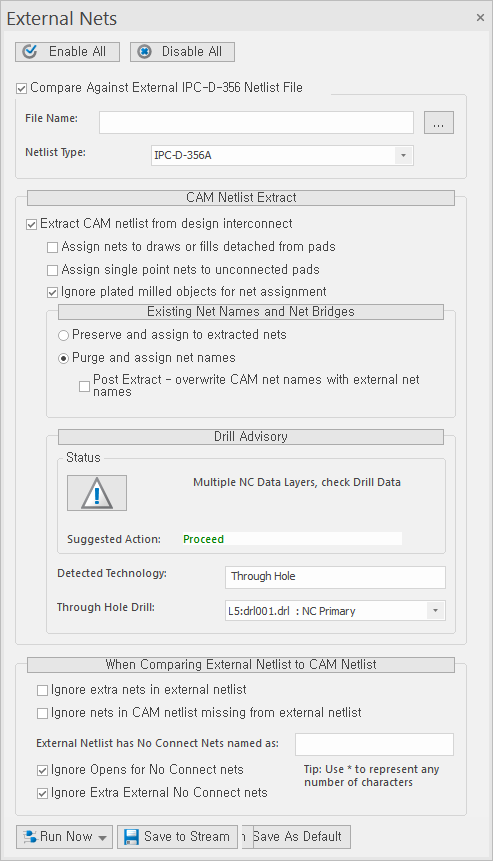
Task: Click the Save As Default button
Action: tap(296, 837)
